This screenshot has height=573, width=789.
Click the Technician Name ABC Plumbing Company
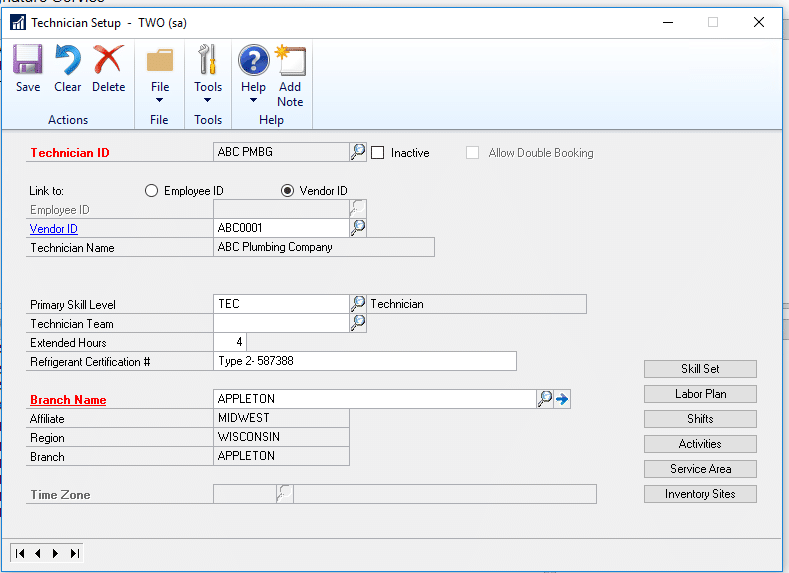(x=324, y=247)
